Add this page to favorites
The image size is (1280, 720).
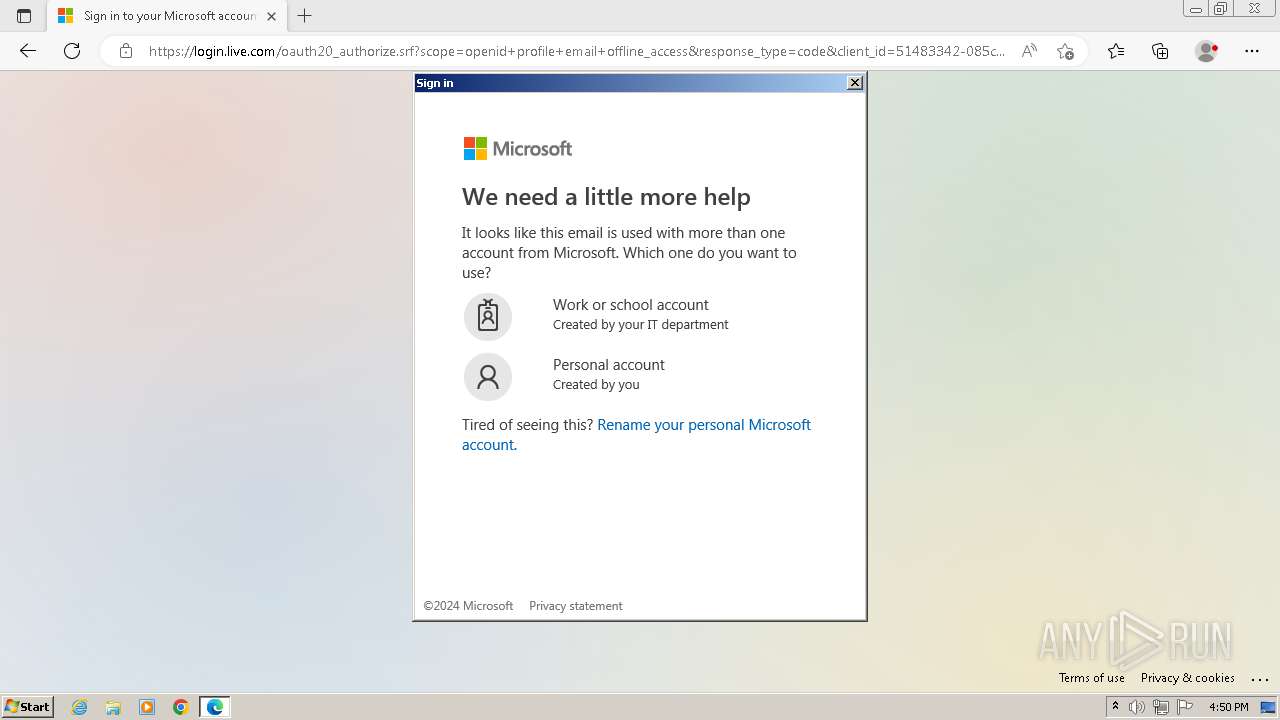pos(1065,51)
